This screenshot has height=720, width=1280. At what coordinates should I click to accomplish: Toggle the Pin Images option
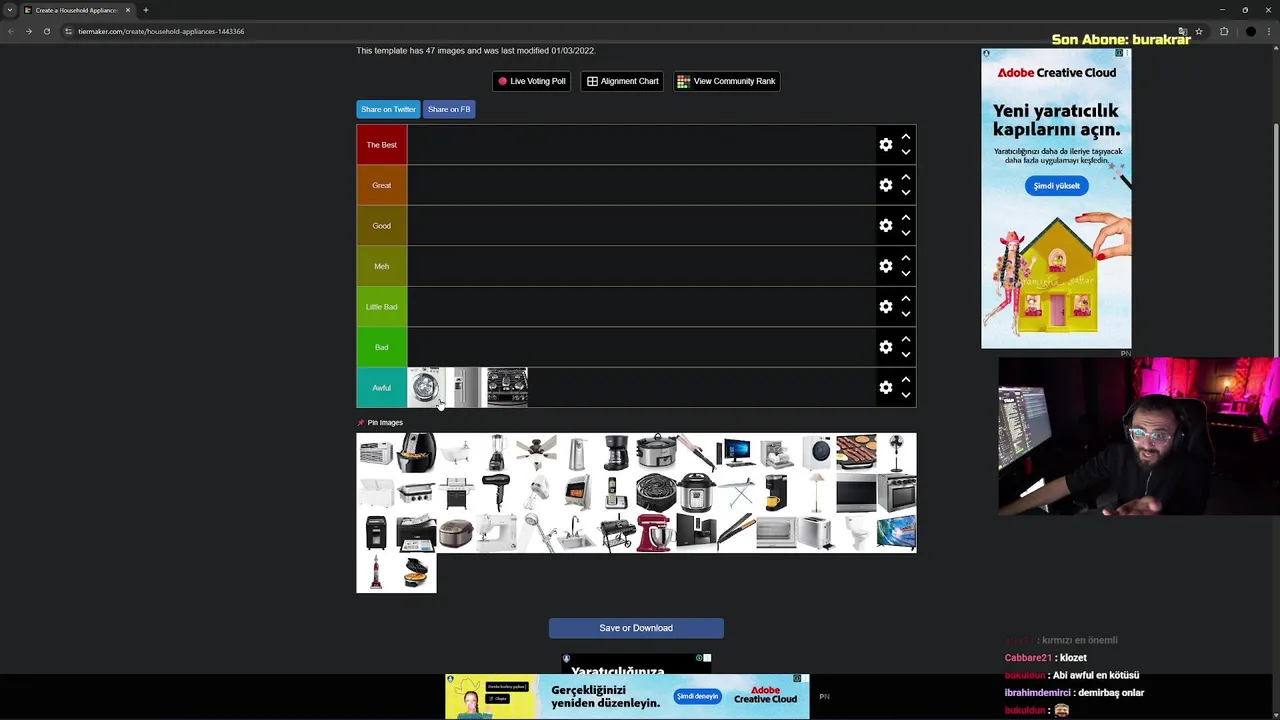tap(380, 423)
